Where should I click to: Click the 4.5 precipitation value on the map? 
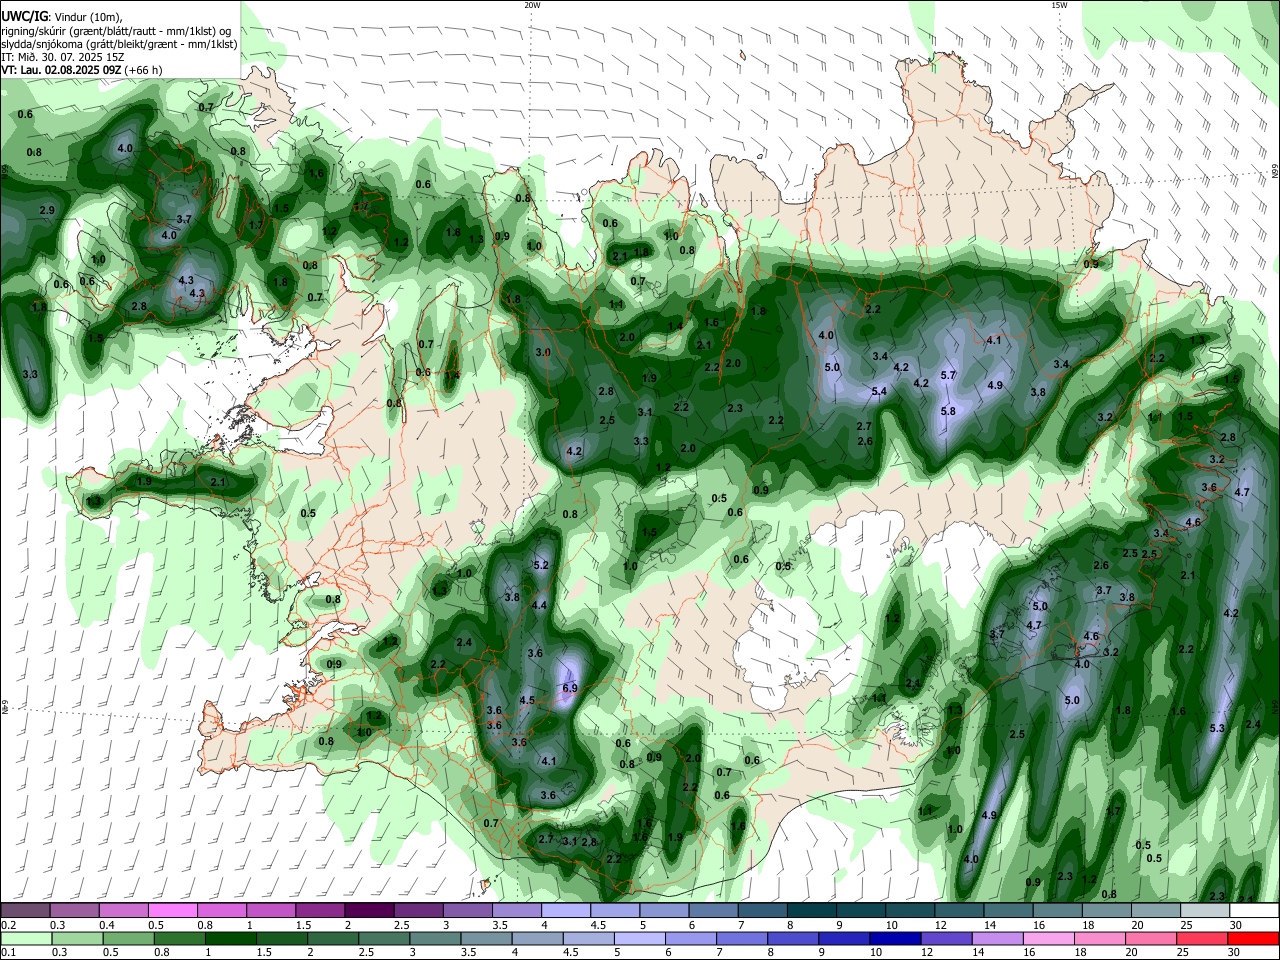528,700
